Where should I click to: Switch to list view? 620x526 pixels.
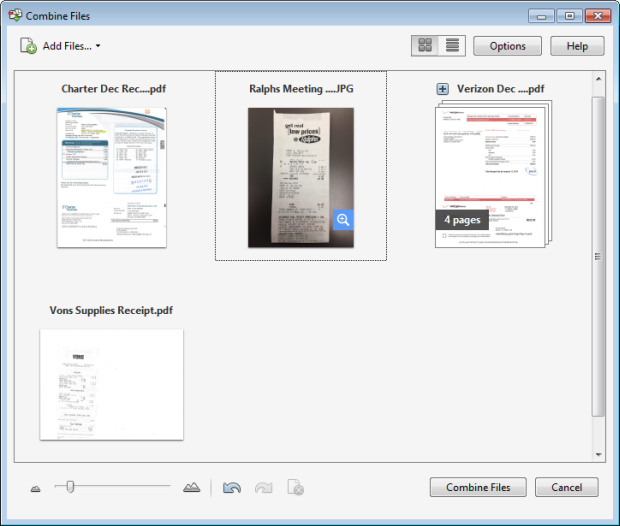[452, 46]
